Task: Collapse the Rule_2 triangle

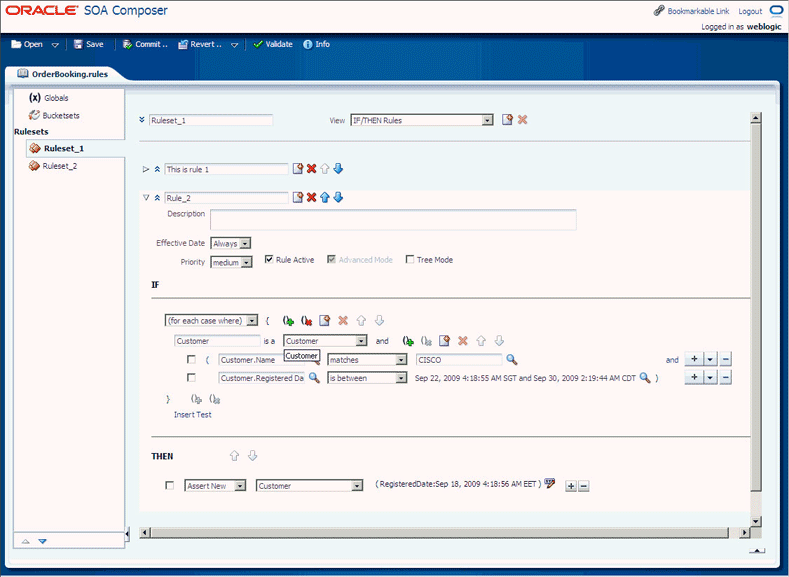Action: 146,198
